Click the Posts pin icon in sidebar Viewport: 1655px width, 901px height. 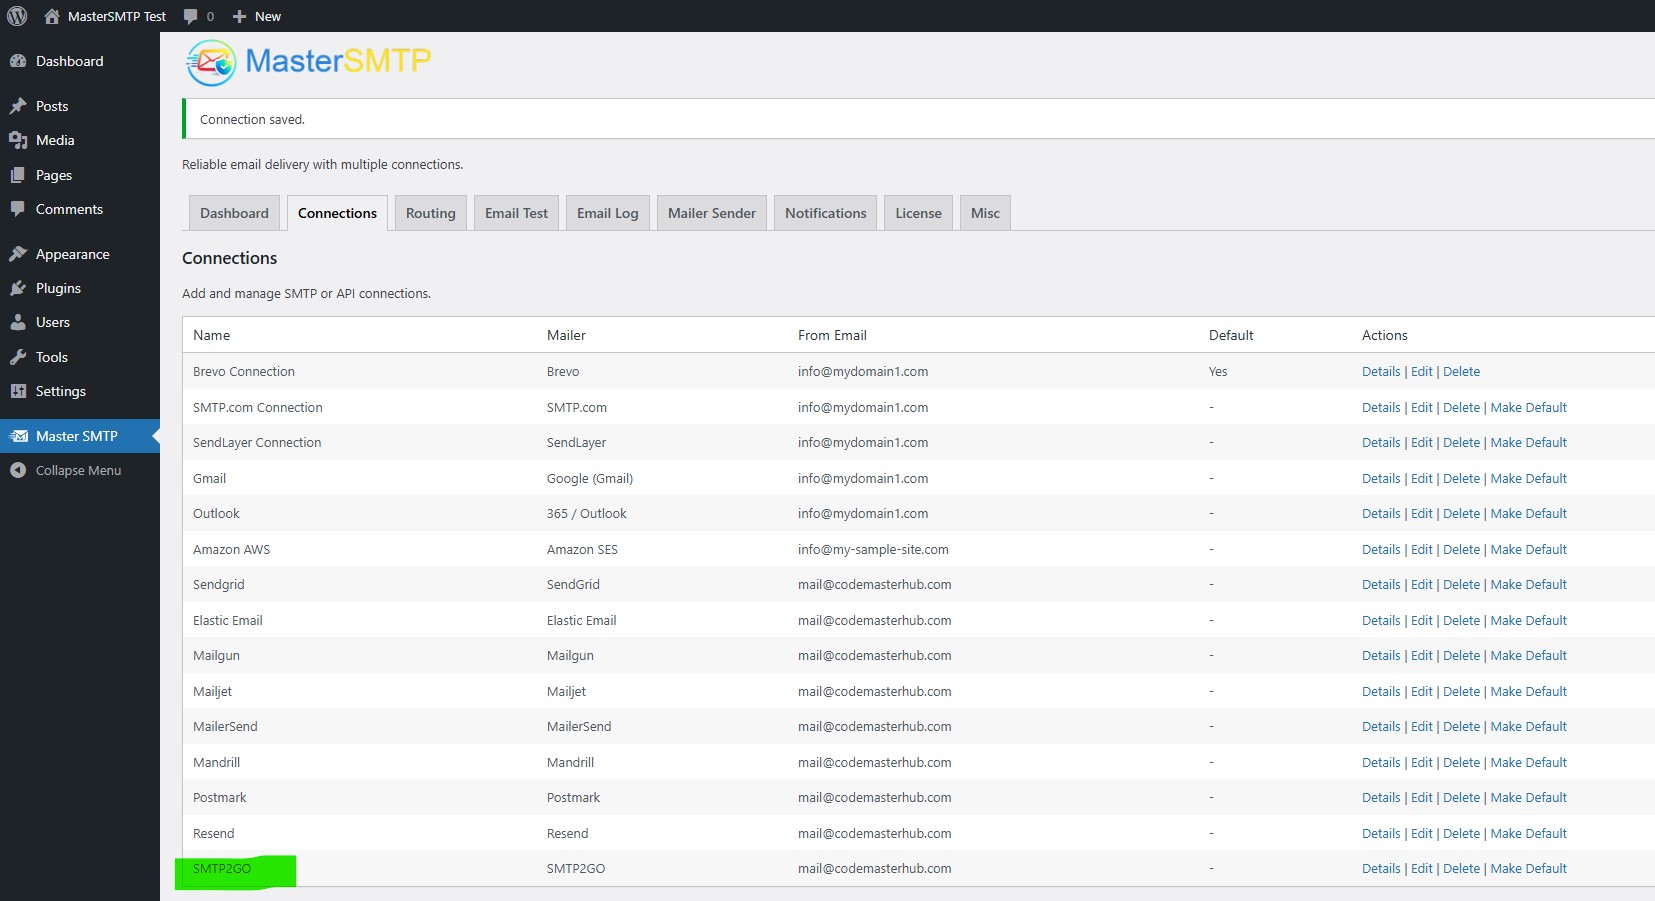click(x=18, y=106)
